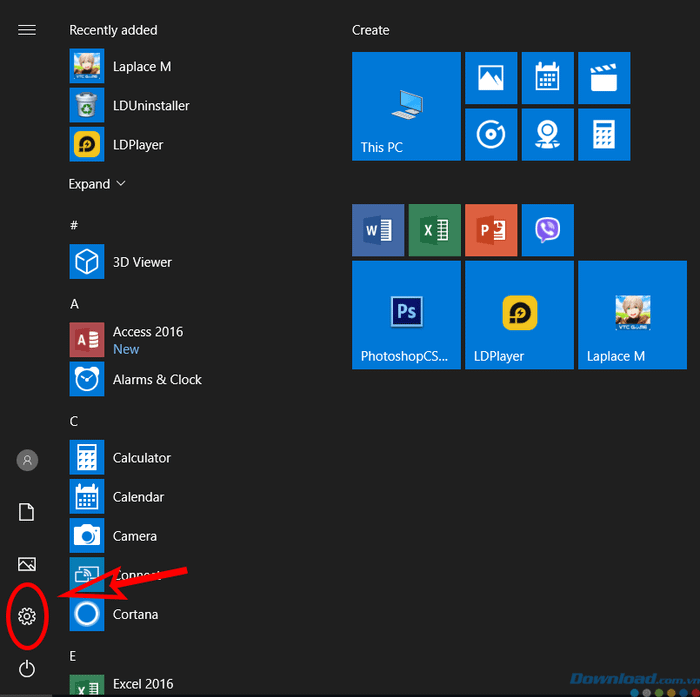This screenshot has height=697, width=700.
Task: Launch LDUninstaller from the app list
Action: (129, 105)
